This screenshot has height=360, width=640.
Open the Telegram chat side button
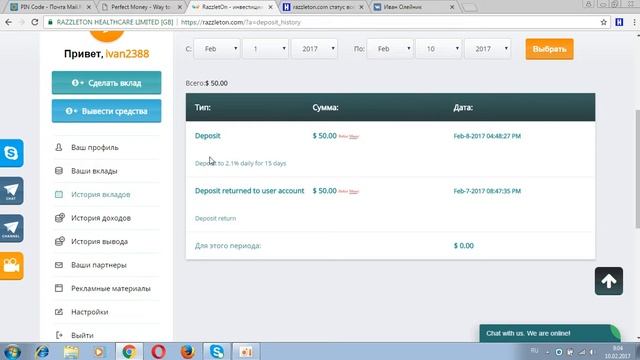[x=11, y=191]
